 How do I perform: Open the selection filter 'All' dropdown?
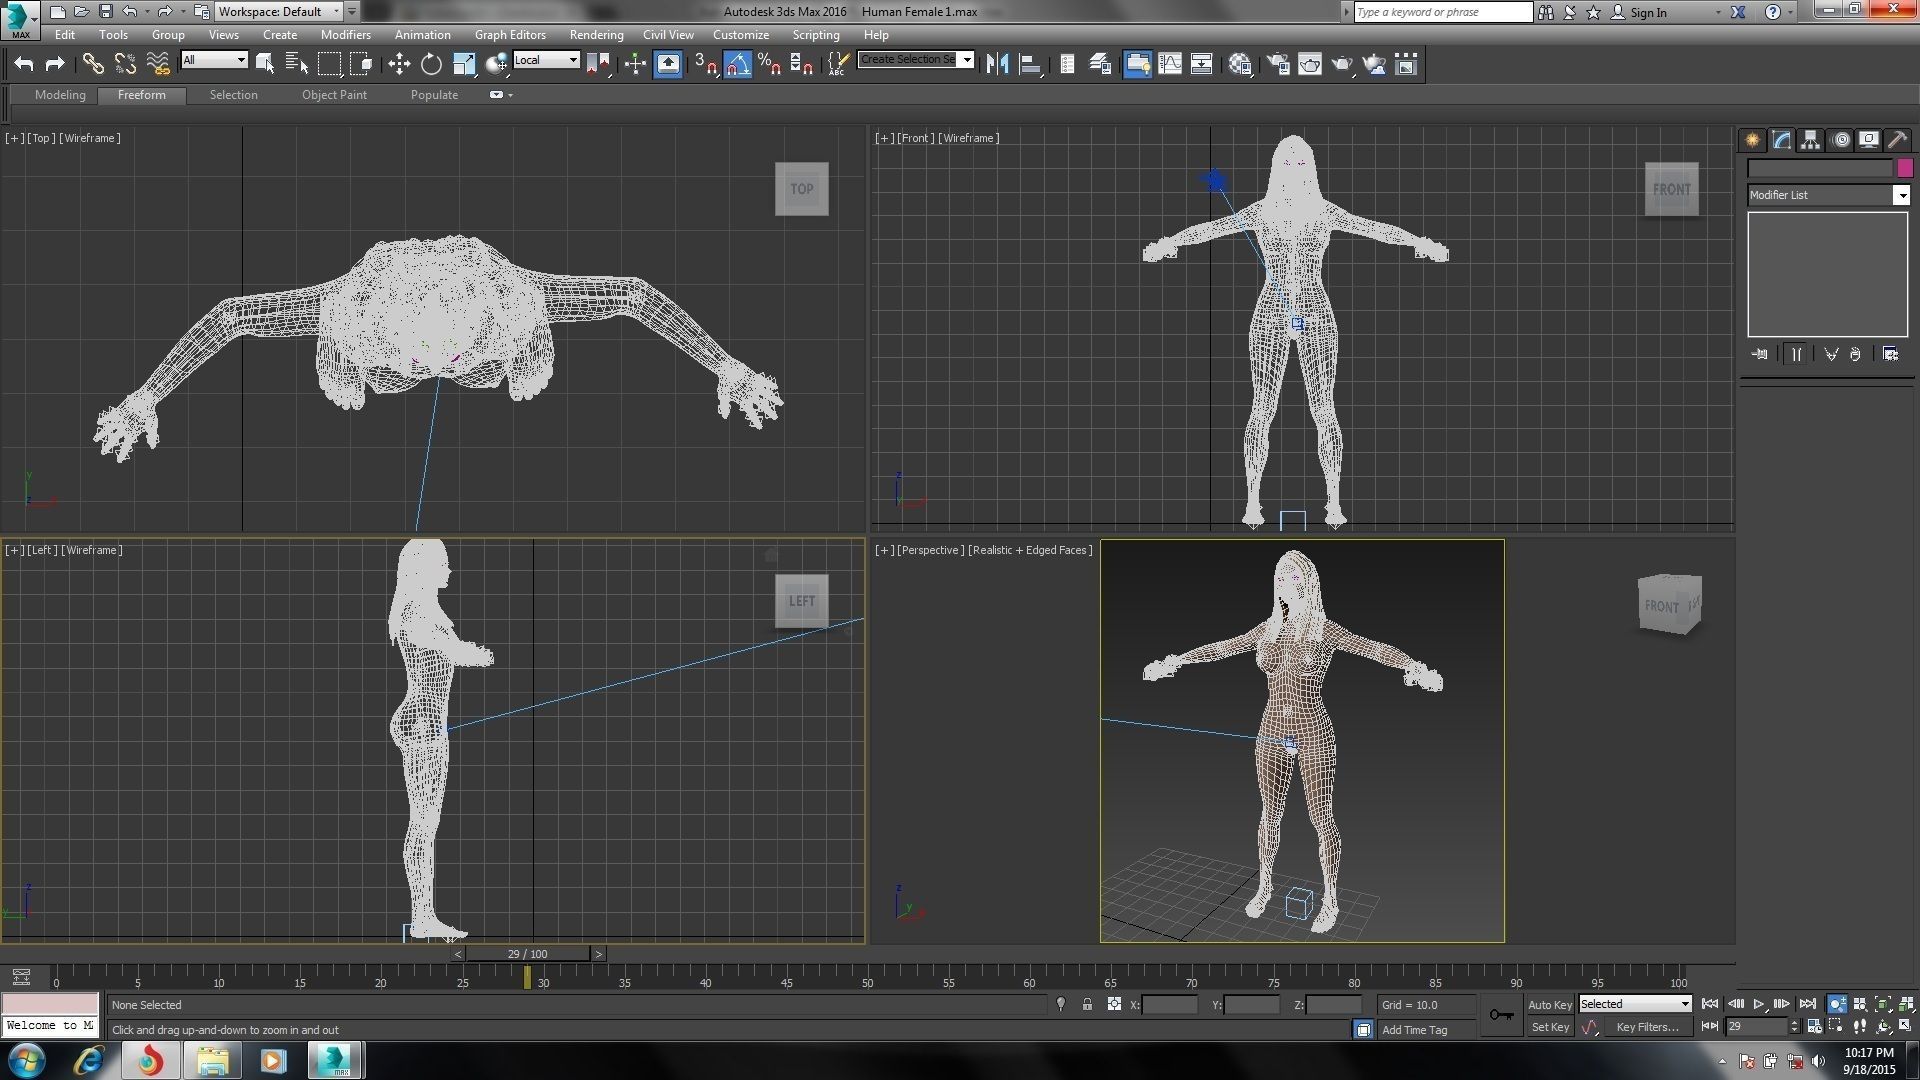click(214, 60)
